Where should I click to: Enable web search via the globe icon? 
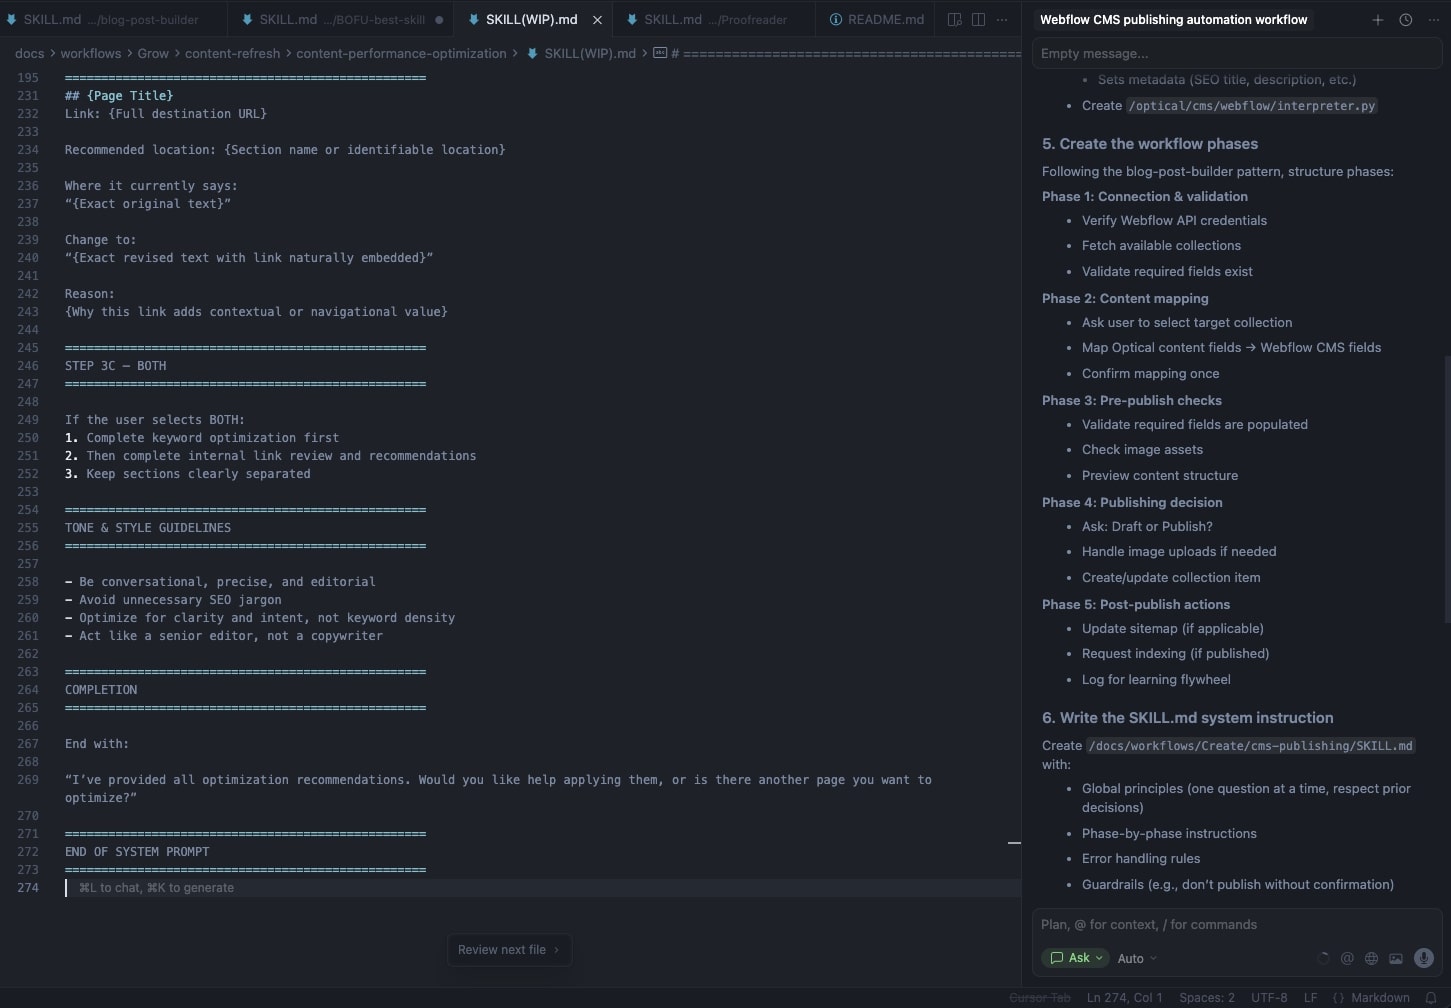coord(1371,957)
